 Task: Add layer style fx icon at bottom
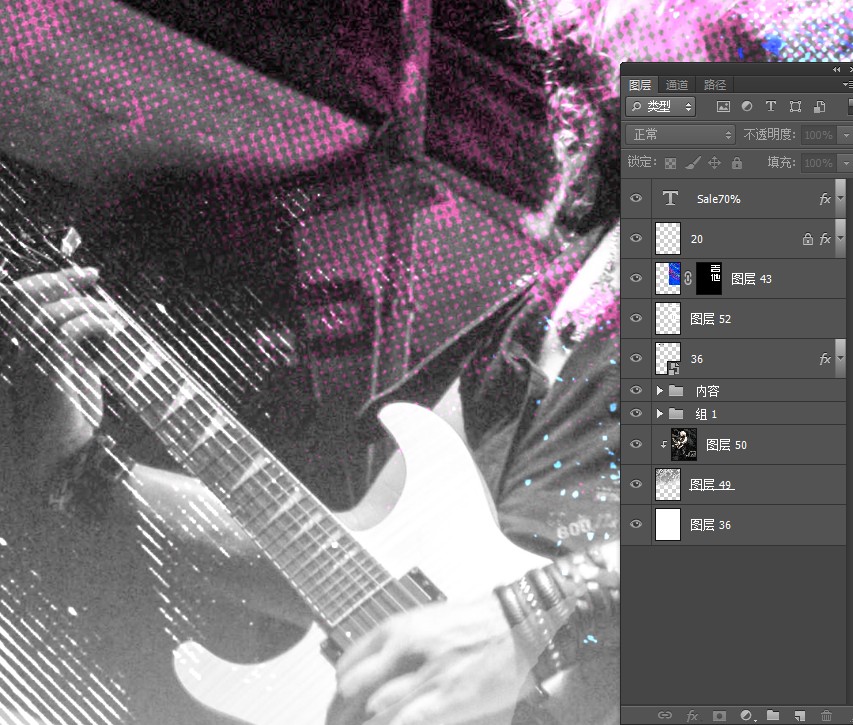692,715
